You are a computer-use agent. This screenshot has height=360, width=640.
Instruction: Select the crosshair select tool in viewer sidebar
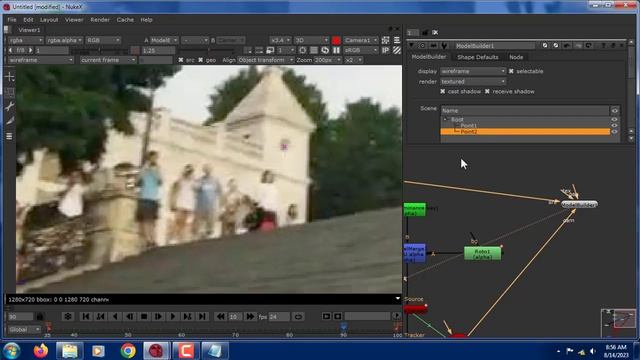click(x=10, y=77)
